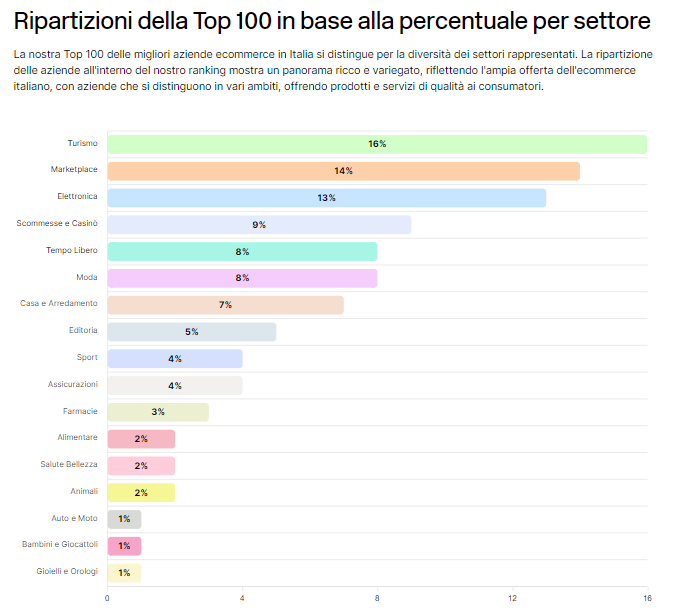Image resolution: width=677 pixels, height=615 pixels.
Task: Click the Sport 4% bar
Action: click(x=174, y=358)
